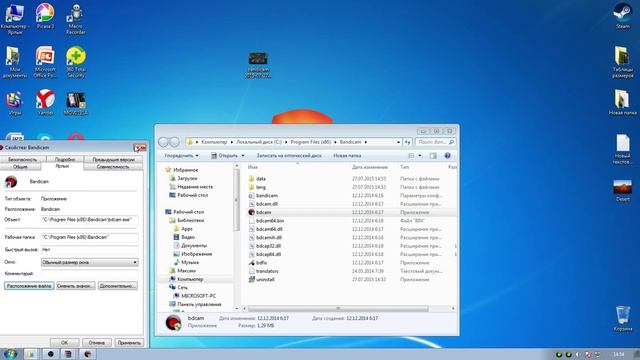The height and width of the screenshot is (360, 640).
Task: Click Отмена in the properties dialog
Action: [96, 342]
